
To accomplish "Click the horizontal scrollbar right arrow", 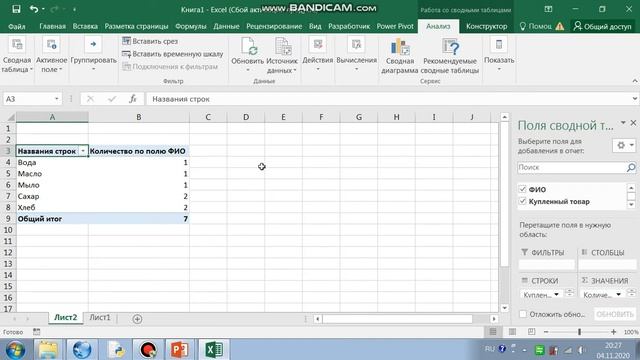I will pyautogui.click(x=494, y=319).
